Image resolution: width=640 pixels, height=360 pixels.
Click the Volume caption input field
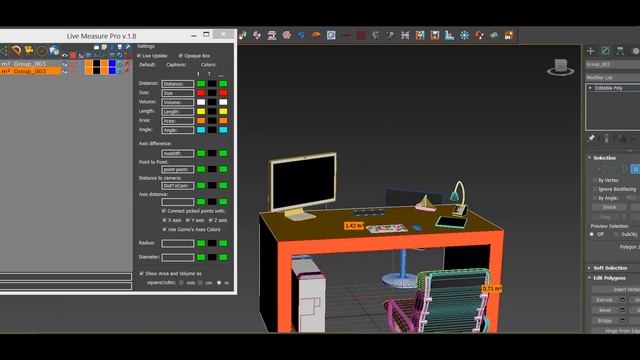click(x=178, y=102)
